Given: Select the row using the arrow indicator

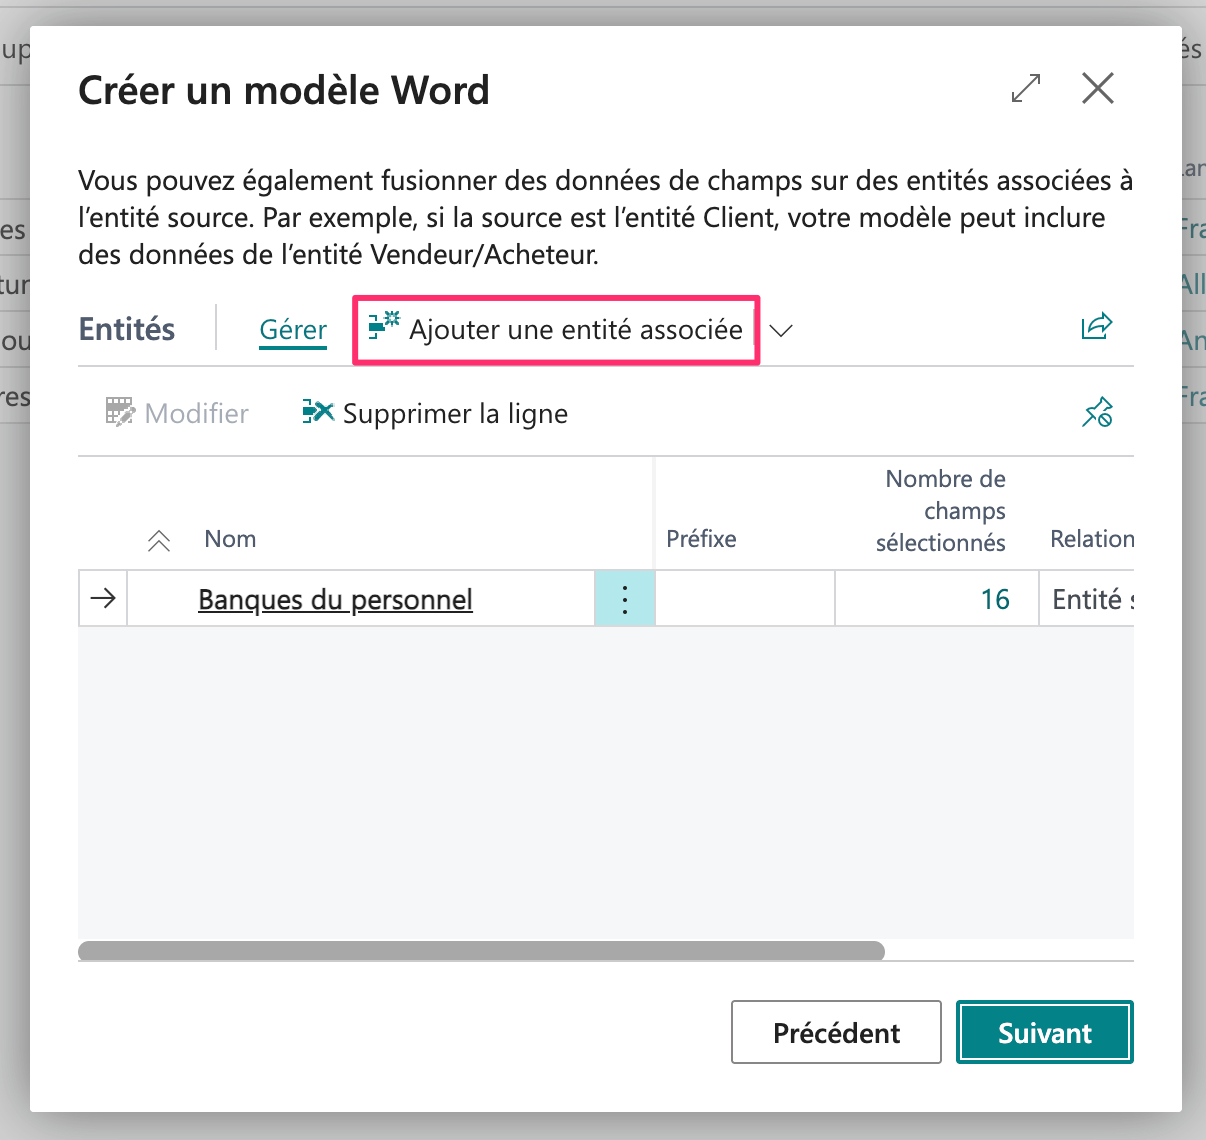Looking at the screenshot, I should coord(103,599).
